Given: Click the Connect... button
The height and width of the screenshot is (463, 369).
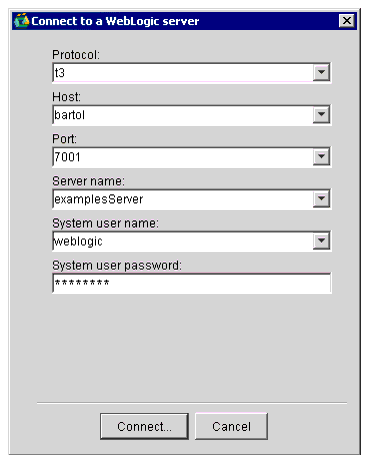Looking at the screenshot, I should pyautogui.click(x=144, y=426).
